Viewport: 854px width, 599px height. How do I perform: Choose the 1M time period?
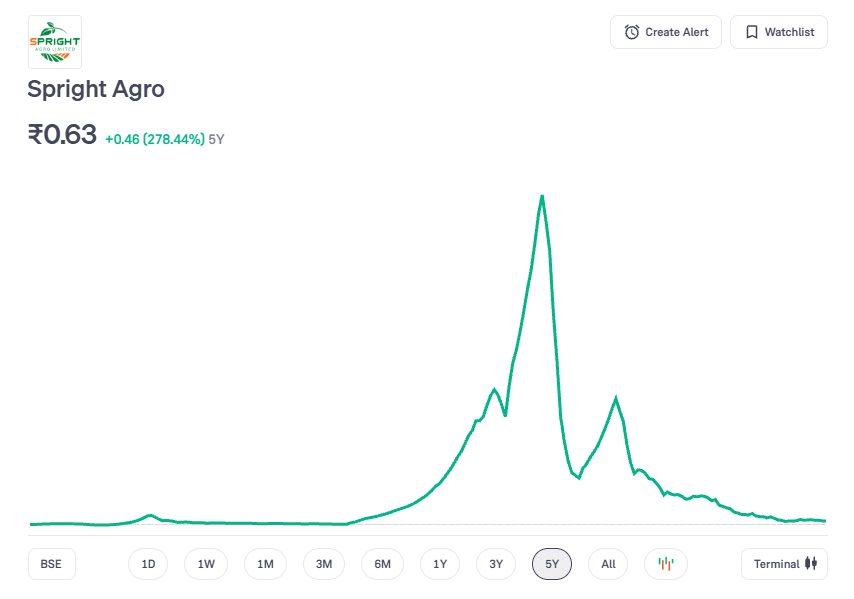click(265, 564)
